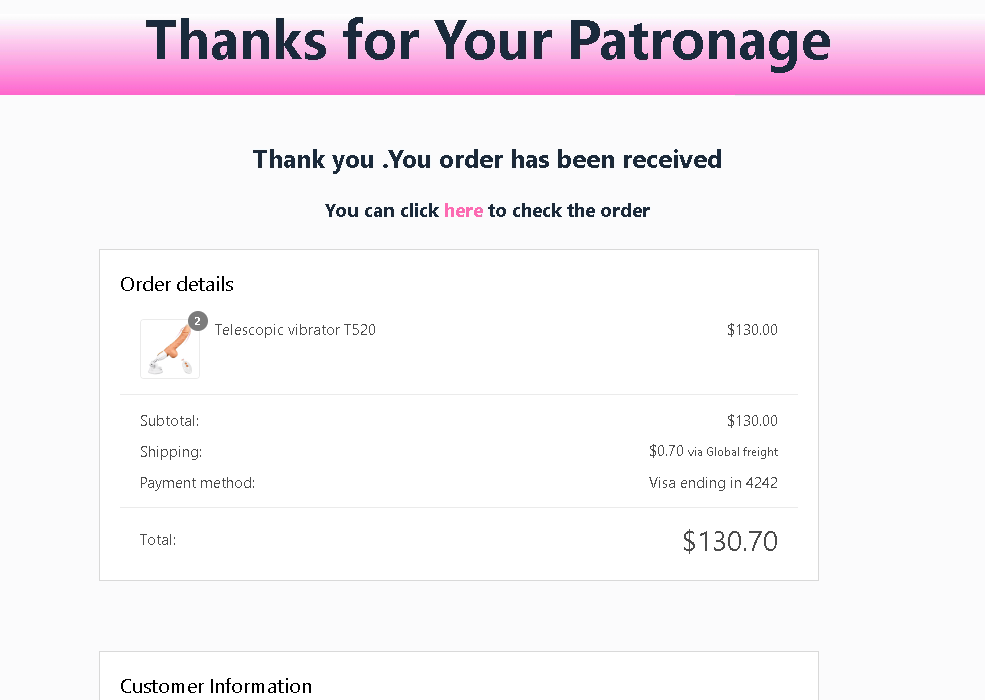
Task: Click the Customer Information section heading
Action: [x=216, y=686]
